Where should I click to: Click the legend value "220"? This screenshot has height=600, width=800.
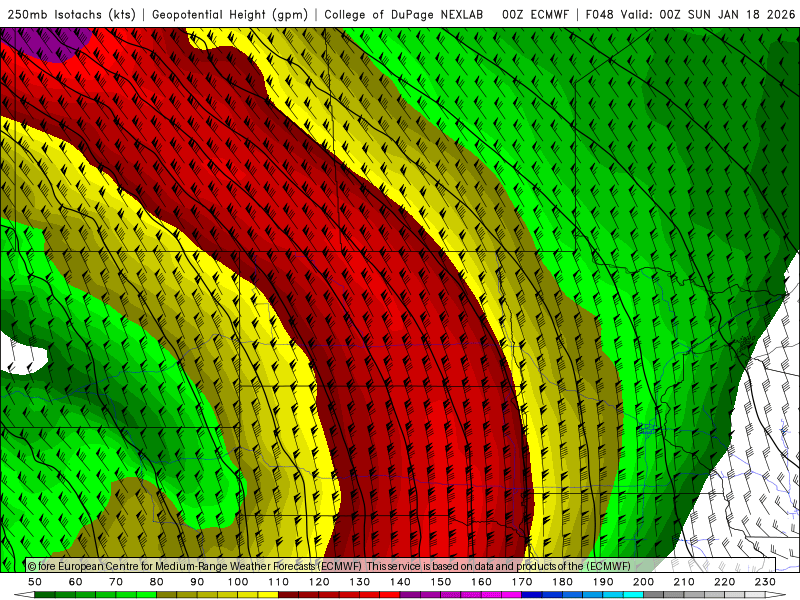click(724, 582)
